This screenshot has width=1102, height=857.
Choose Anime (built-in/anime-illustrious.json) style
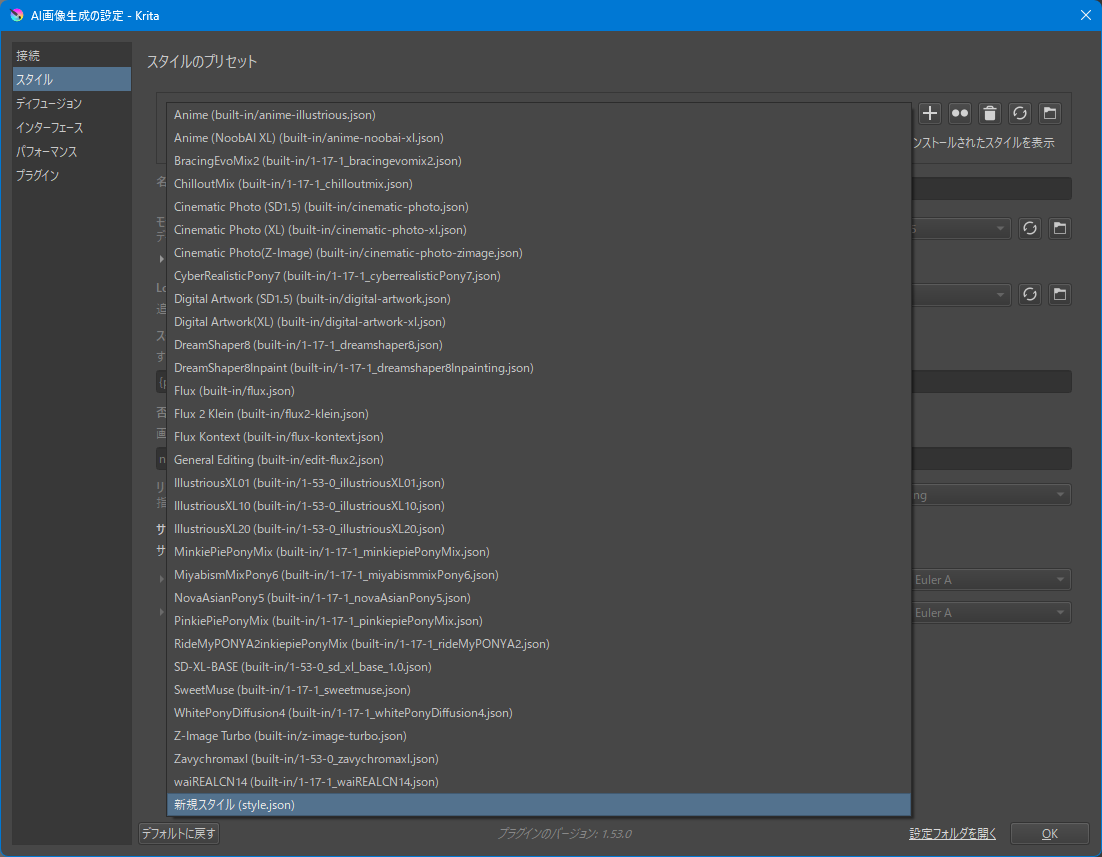tap(538, 115)
